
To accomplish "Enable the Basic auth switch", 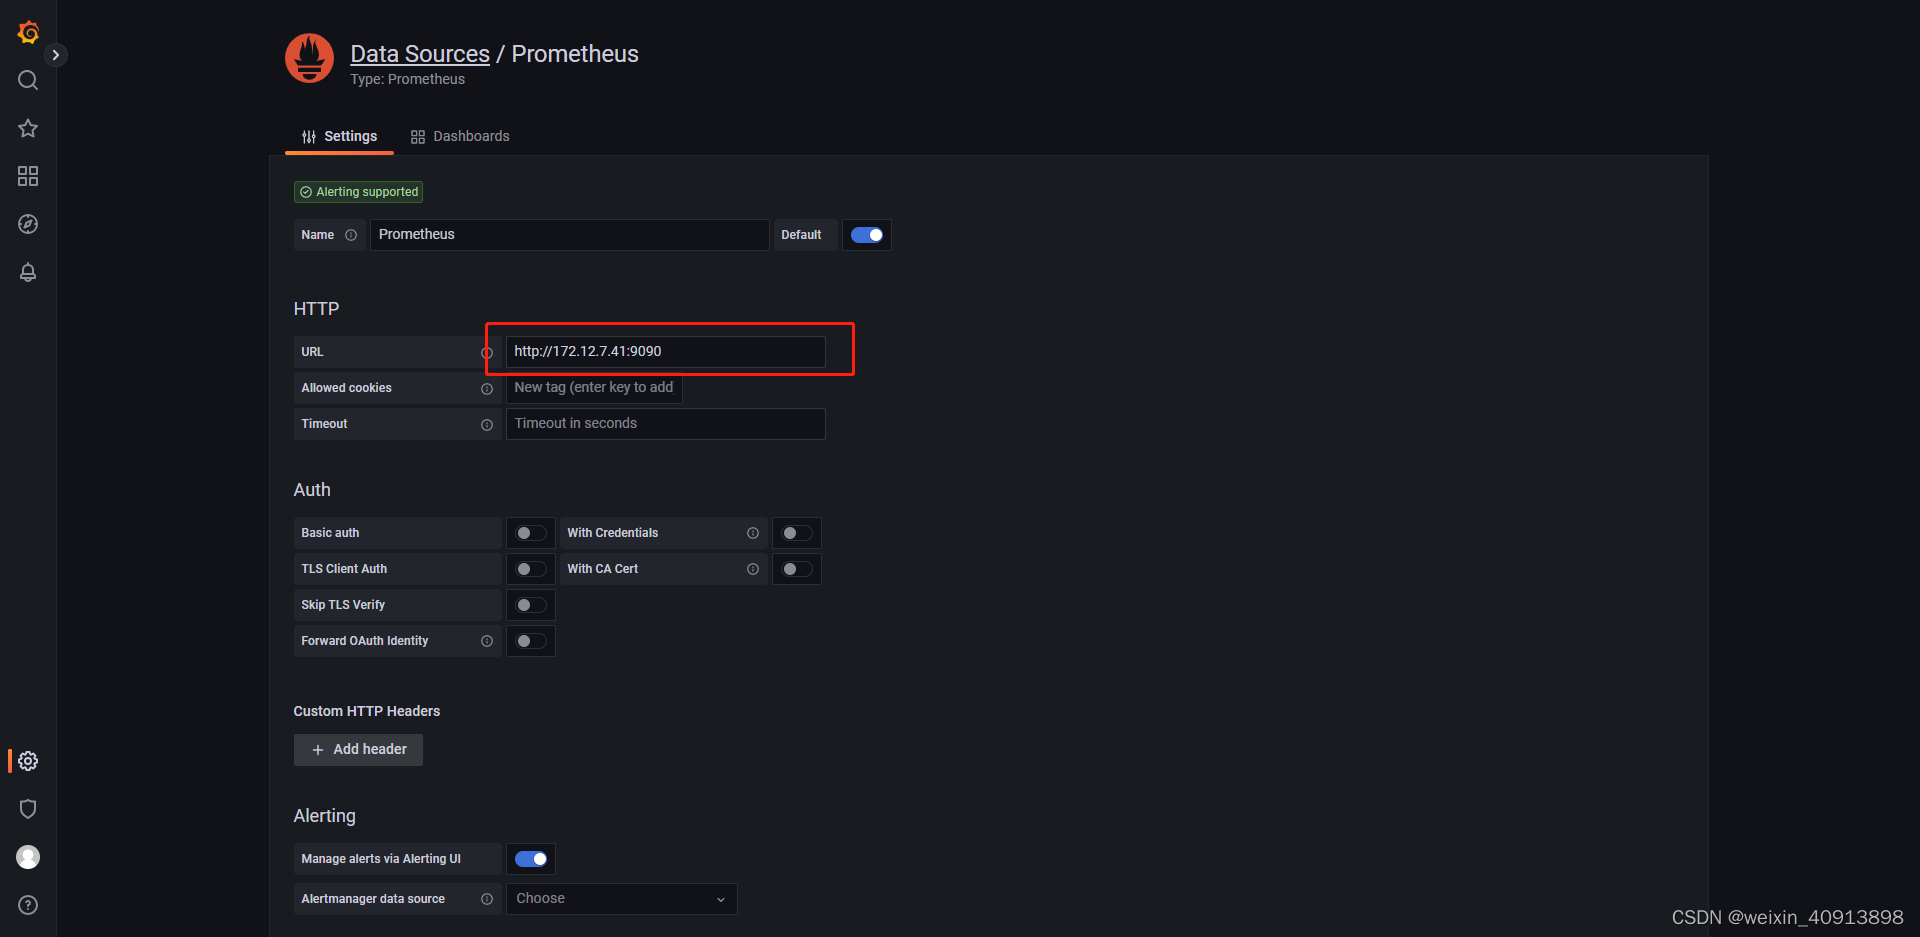I will click(x=531, y=533).
